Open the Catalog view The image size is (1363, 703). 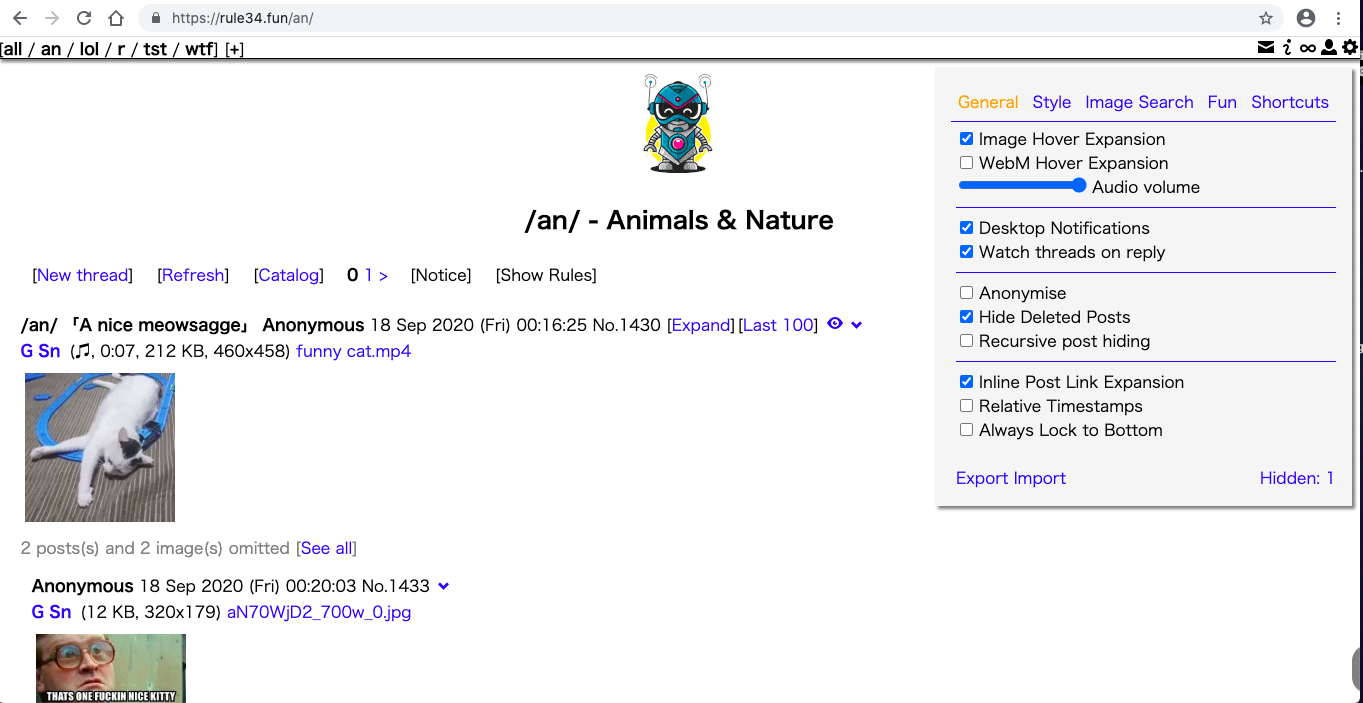pyautogui.click(x=289, y=275)
